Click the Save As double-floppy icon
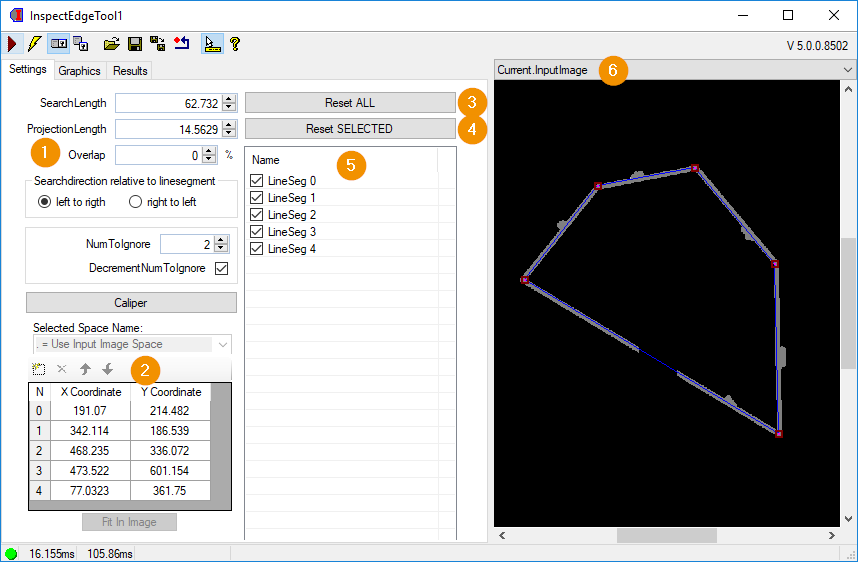858x562 pixels. (x=158, y=44)
